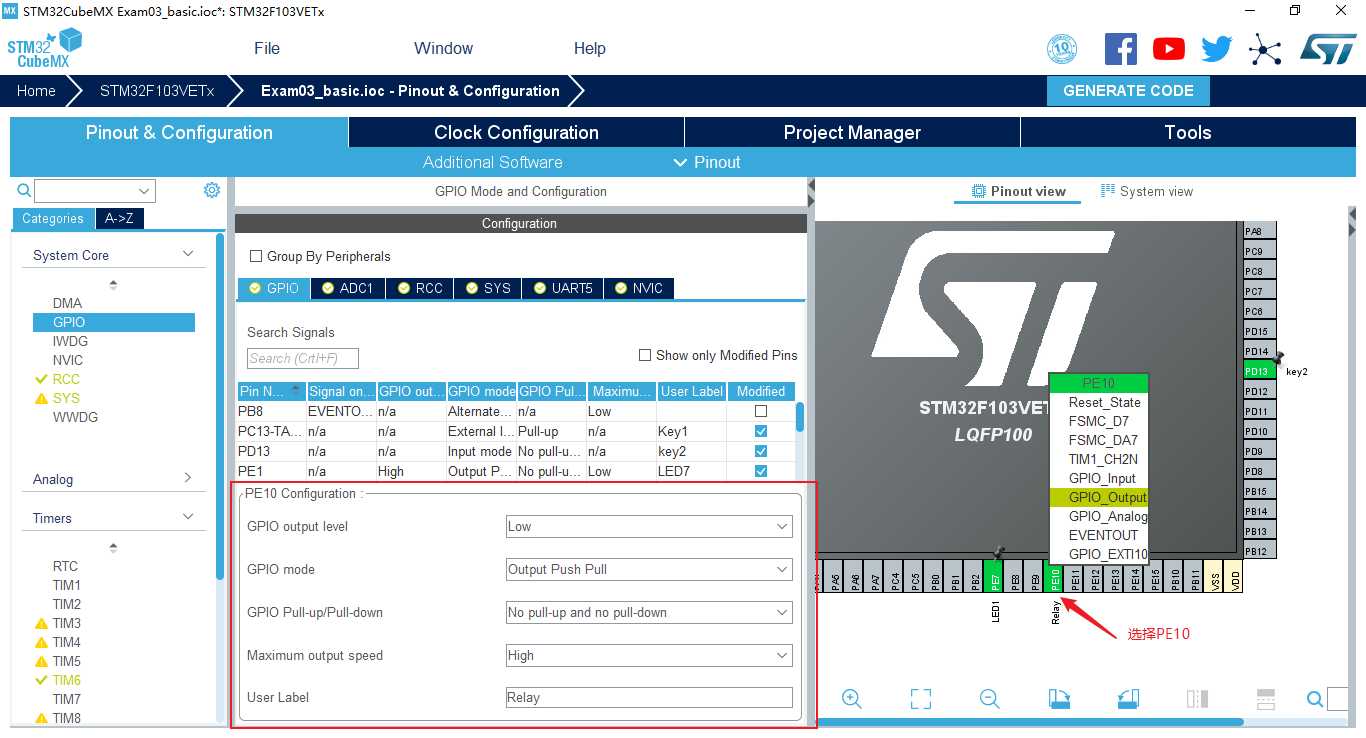1366x738 pixels.
Task: Open GPIO Pull-up/Pull-down dropdown
Action: pyautogui.click(x=649, y=612)
